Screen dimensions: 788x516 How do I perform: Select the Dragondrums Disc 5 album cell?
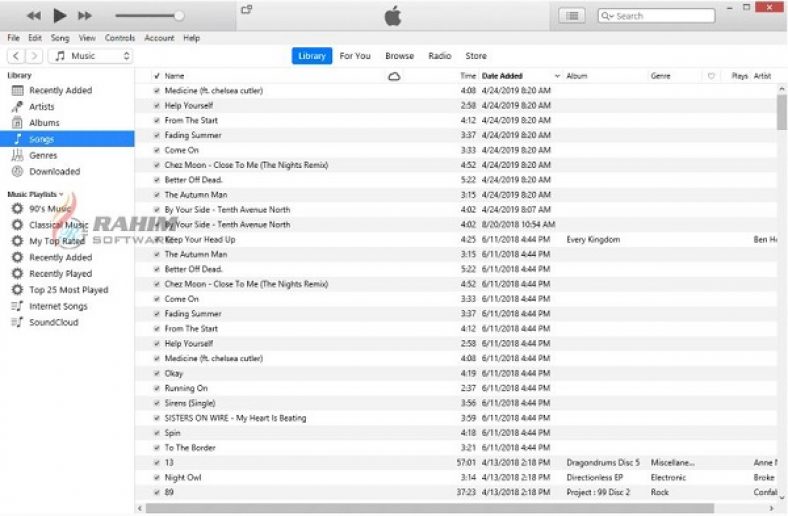coord(603,463)
